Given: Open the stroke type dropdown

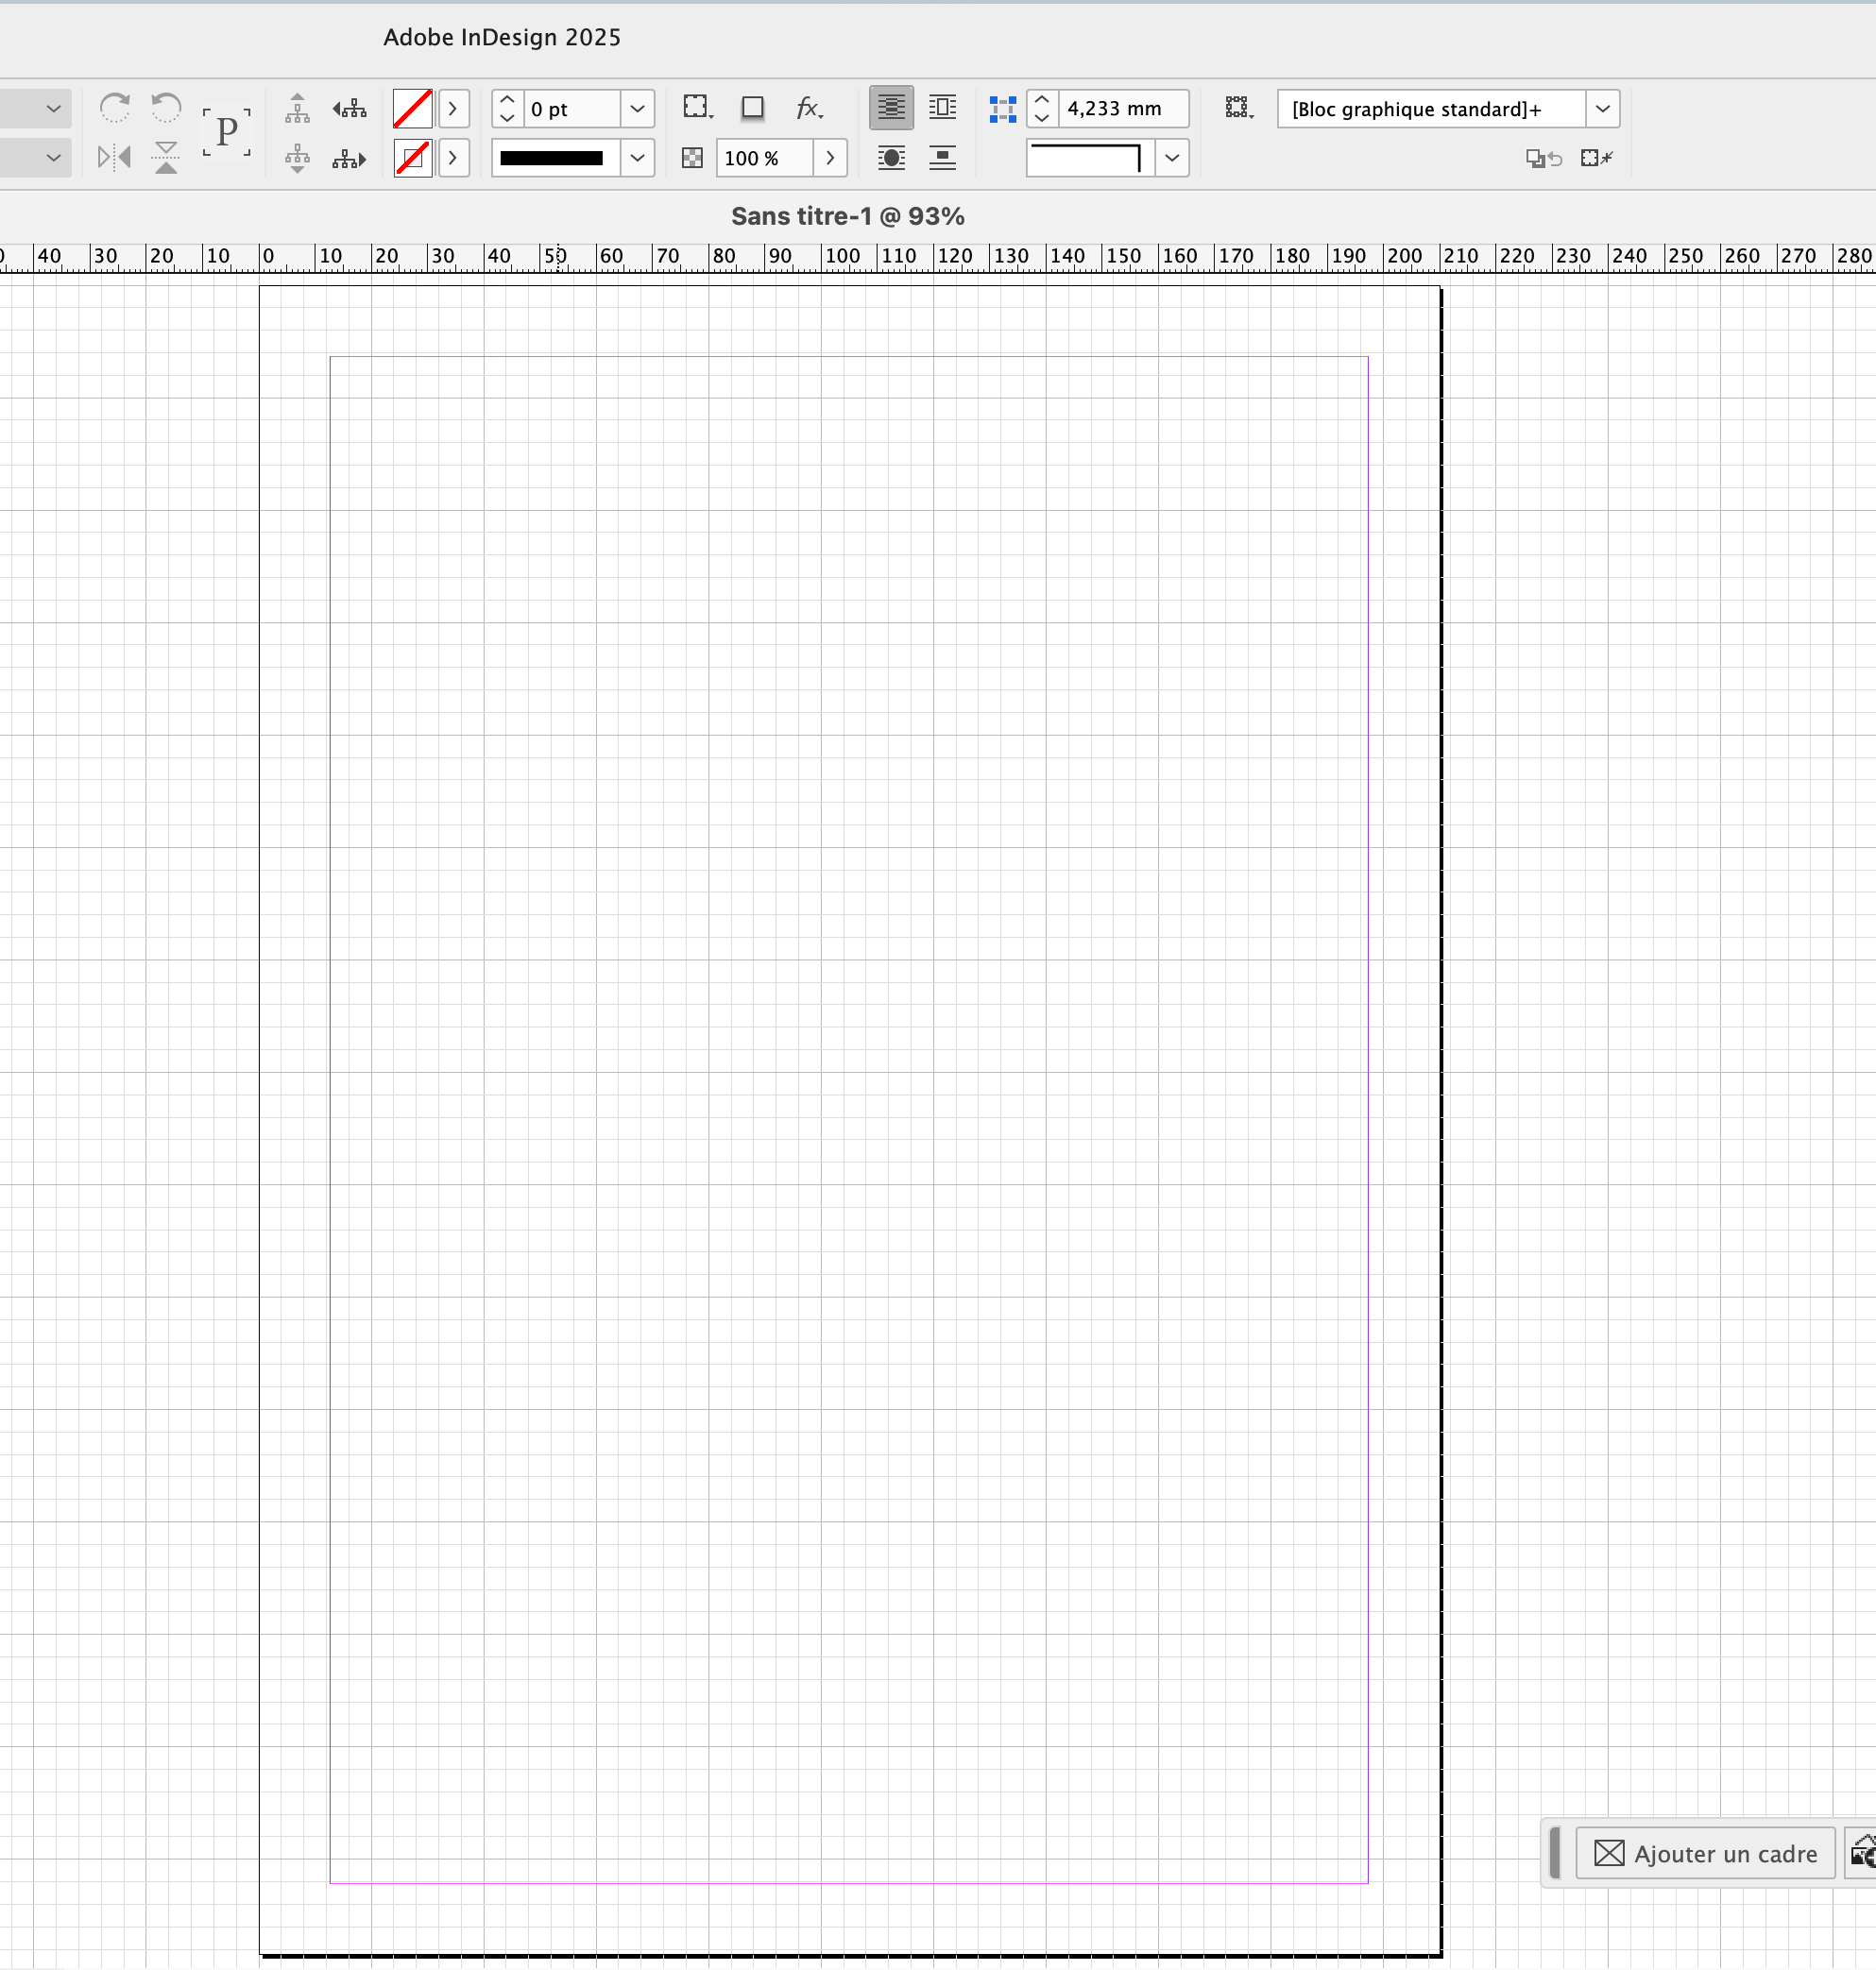Looking at the screenshot, I should pyautogui.click(x=637, y=158).
